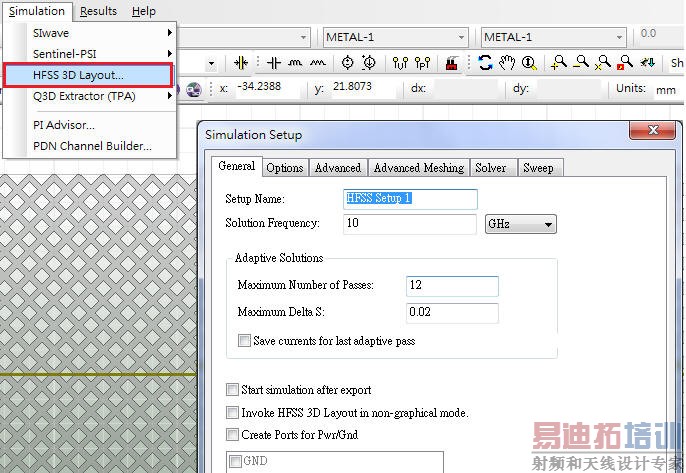Viewport: 686px width, 473px height.
Task: Click the x coordinate field
Action: tap(268, 88)
